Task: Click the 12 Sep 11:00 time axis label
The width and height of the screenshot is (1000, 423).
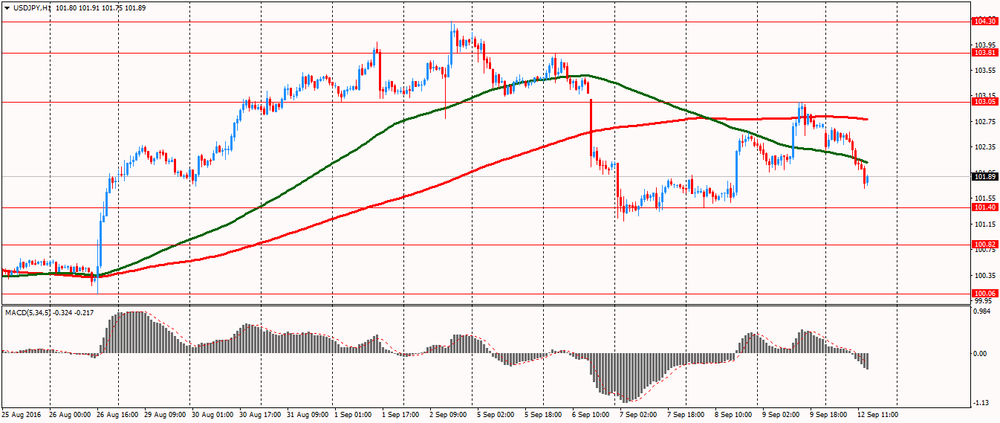Action: point(878,413)
